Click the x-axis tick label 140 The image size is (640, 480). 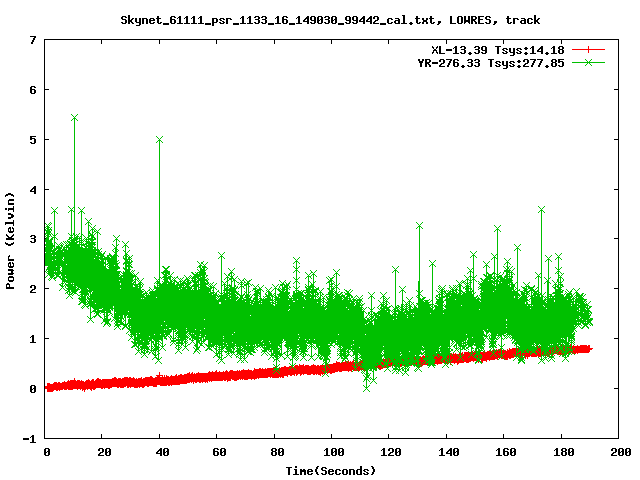tap(447, 452)
